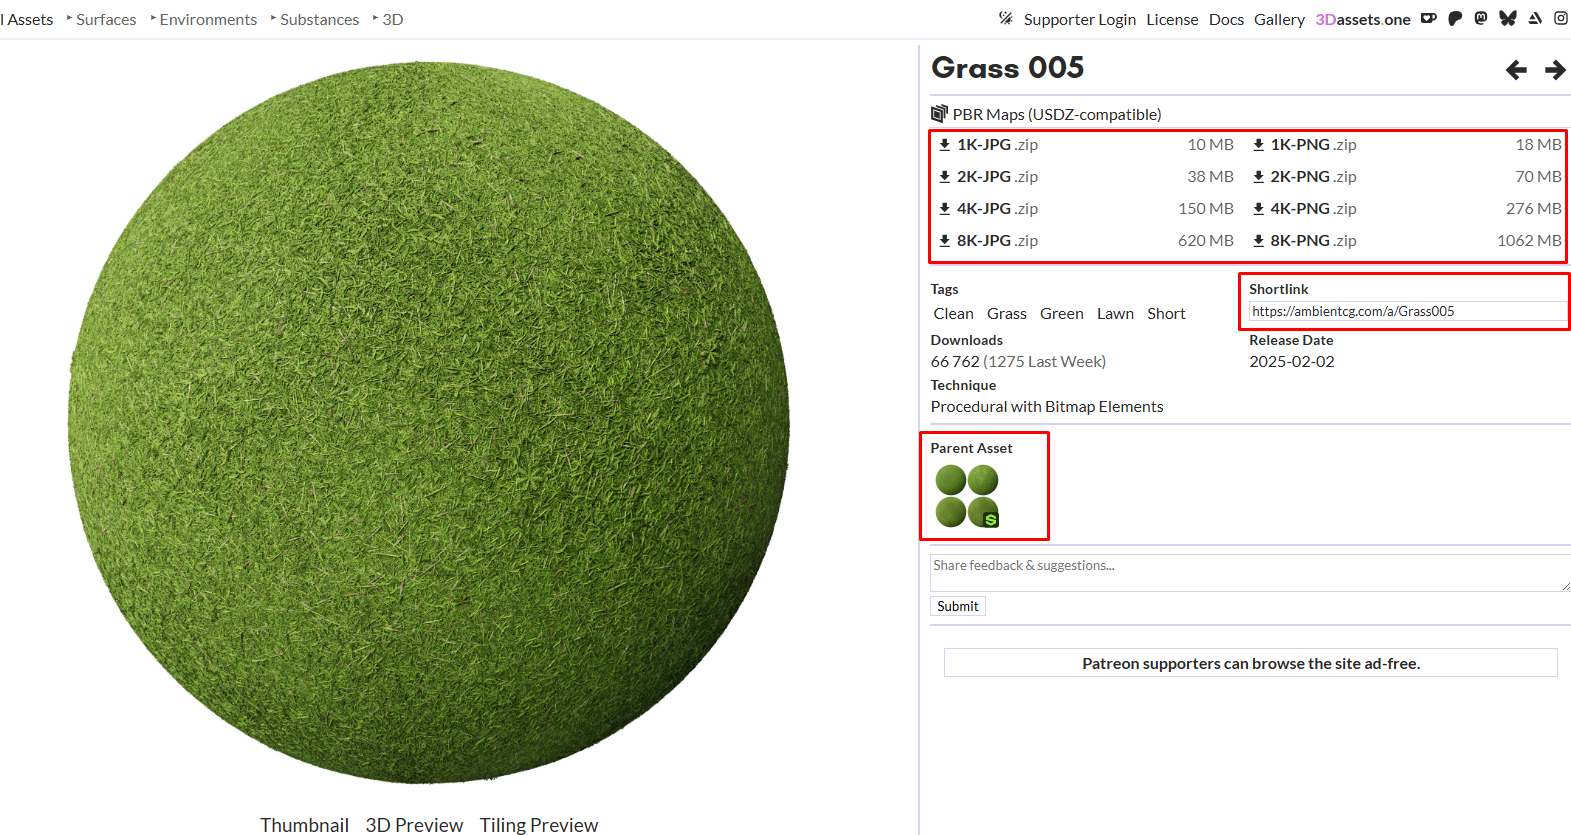Click 'Procedural with Bitmap Elements' technique text
Viewport: 1571px width, 835px height.
pyautogui.click(x=1047, y=406)
